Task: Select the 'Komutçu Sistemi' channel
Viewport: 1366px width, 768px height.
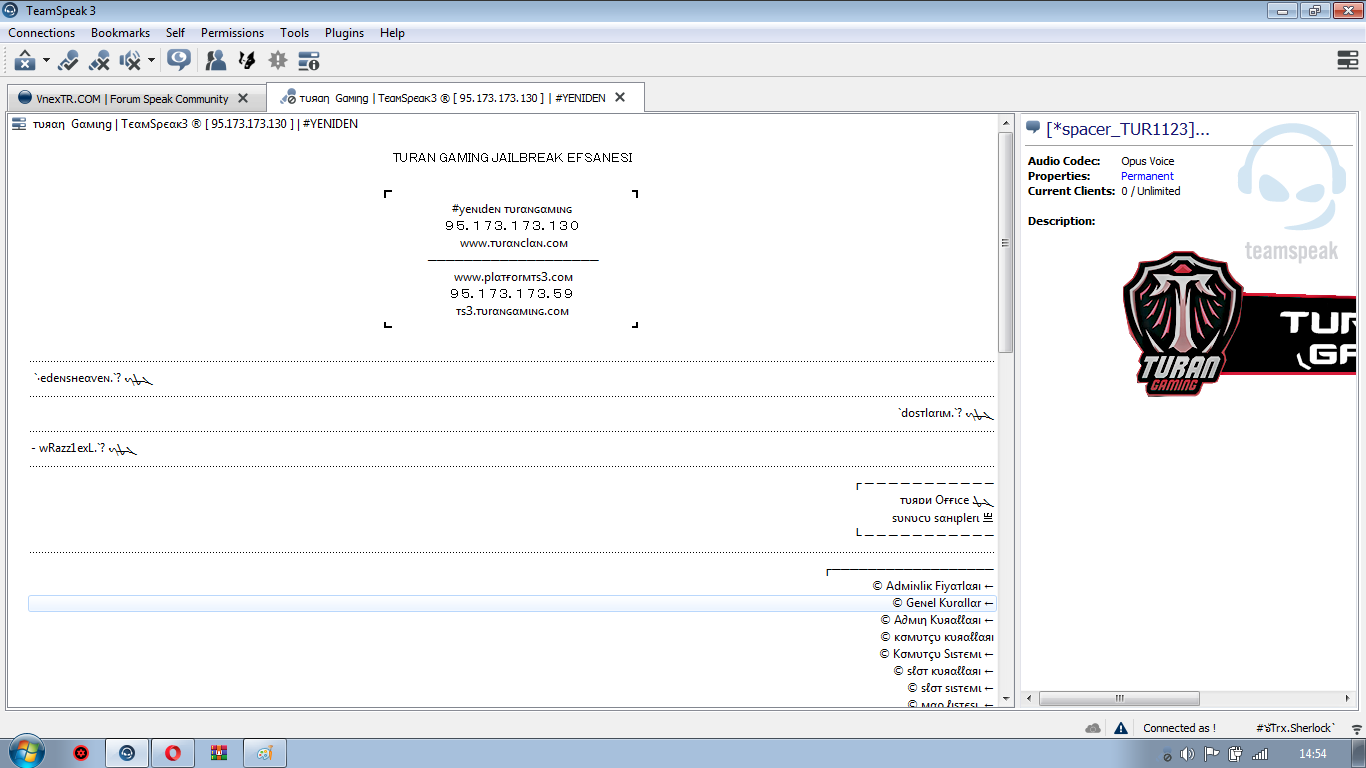Action: [937, 654]
